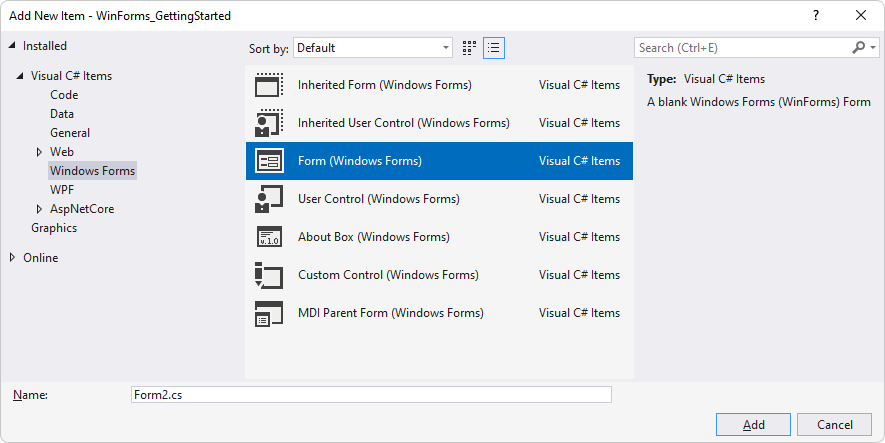
Task: Click the User Control template icon
Action: (x=270, y=199)
